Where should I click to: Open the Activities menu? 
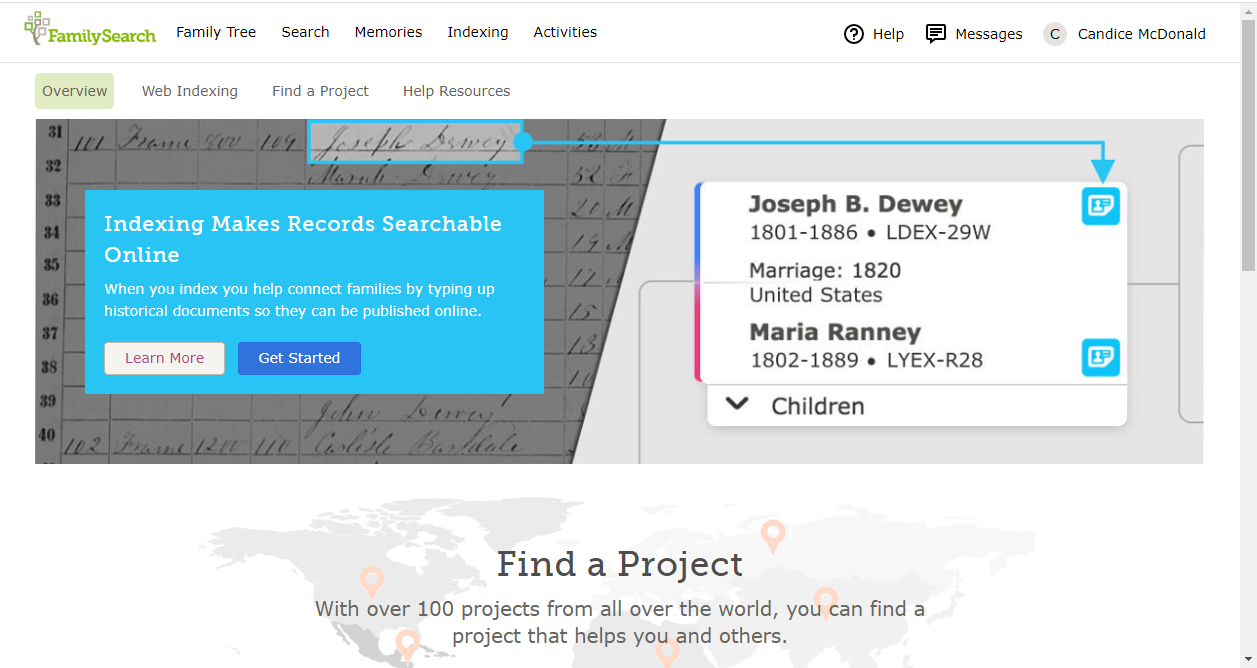pyautogui.click(x=565, y=32)
